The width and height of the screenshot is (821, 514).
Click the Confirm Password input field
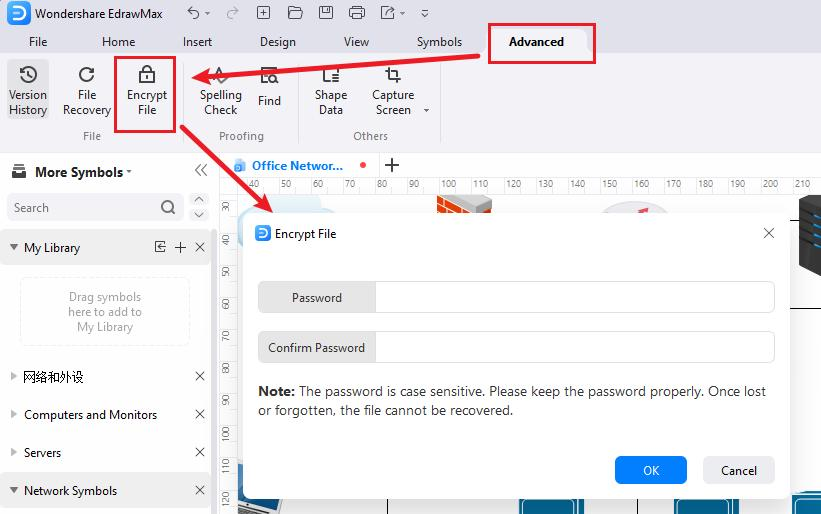(574, 347)
